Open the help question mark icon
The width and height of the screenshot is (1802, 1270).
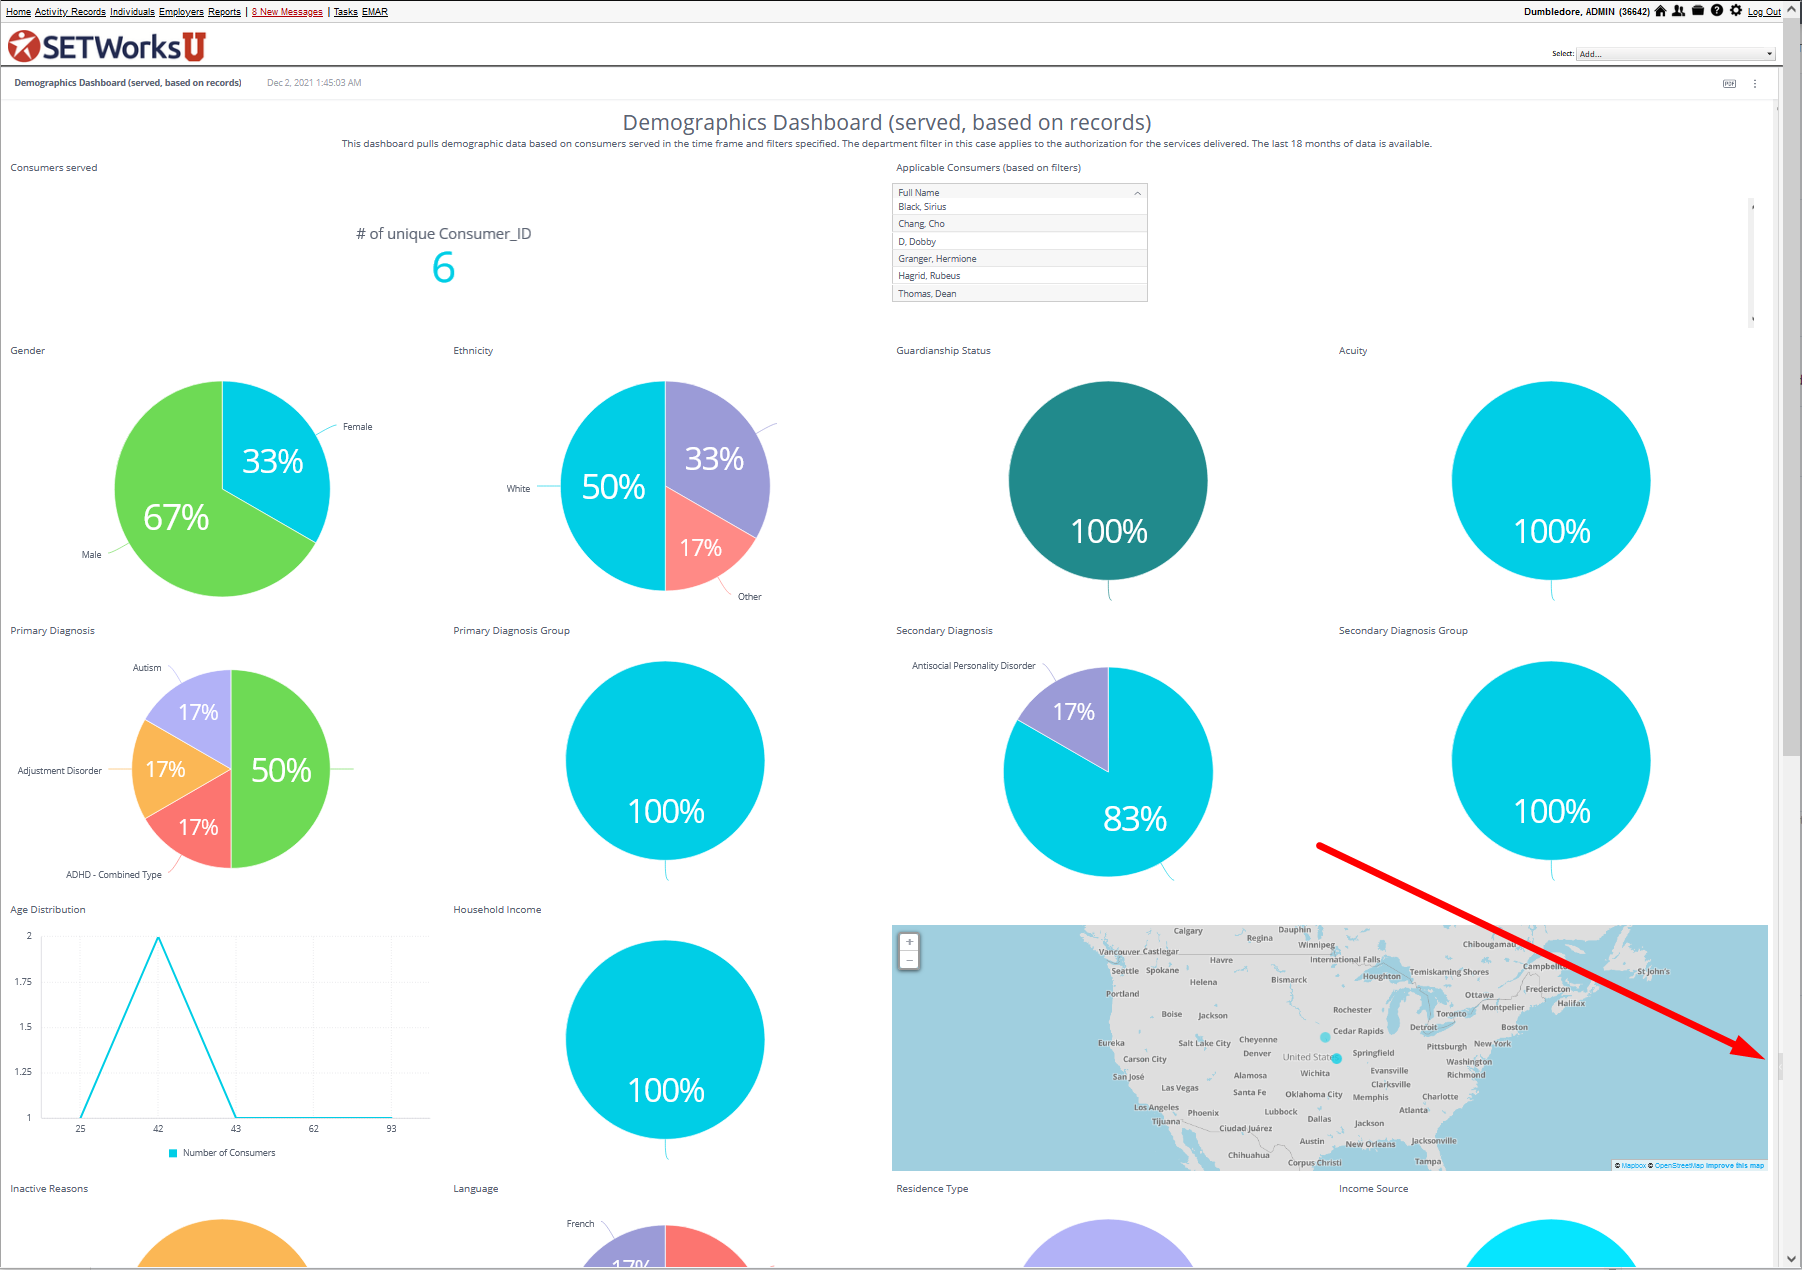pos(1717,11)
